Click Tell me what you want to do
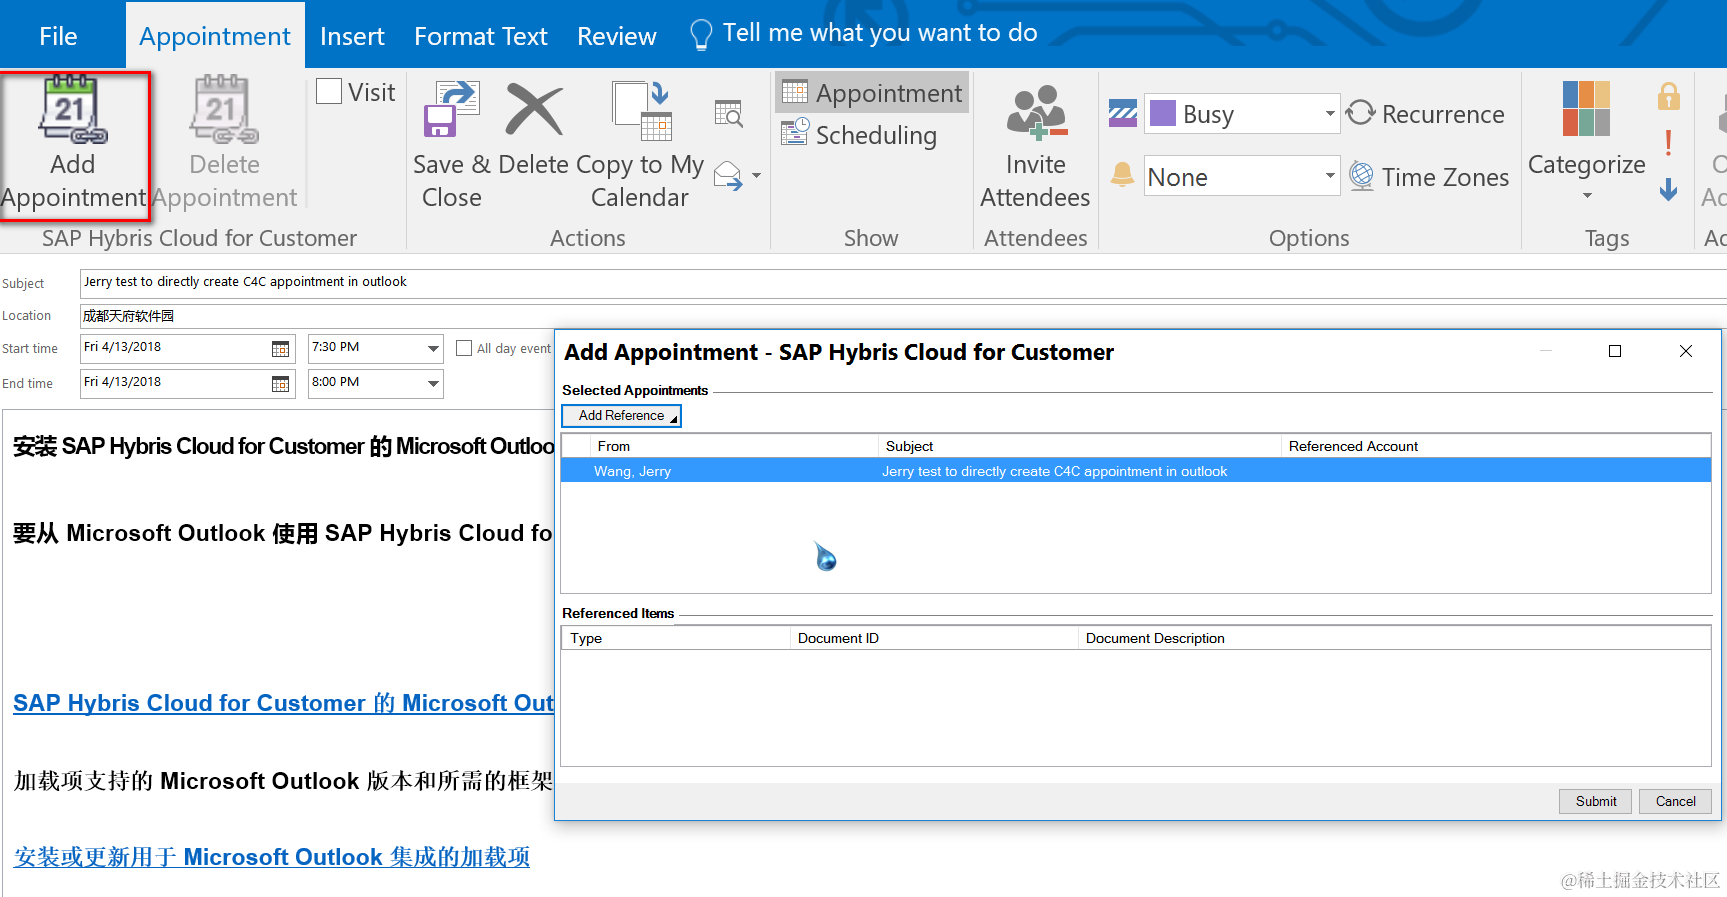The image size is (1727, 897). point(880,33)
